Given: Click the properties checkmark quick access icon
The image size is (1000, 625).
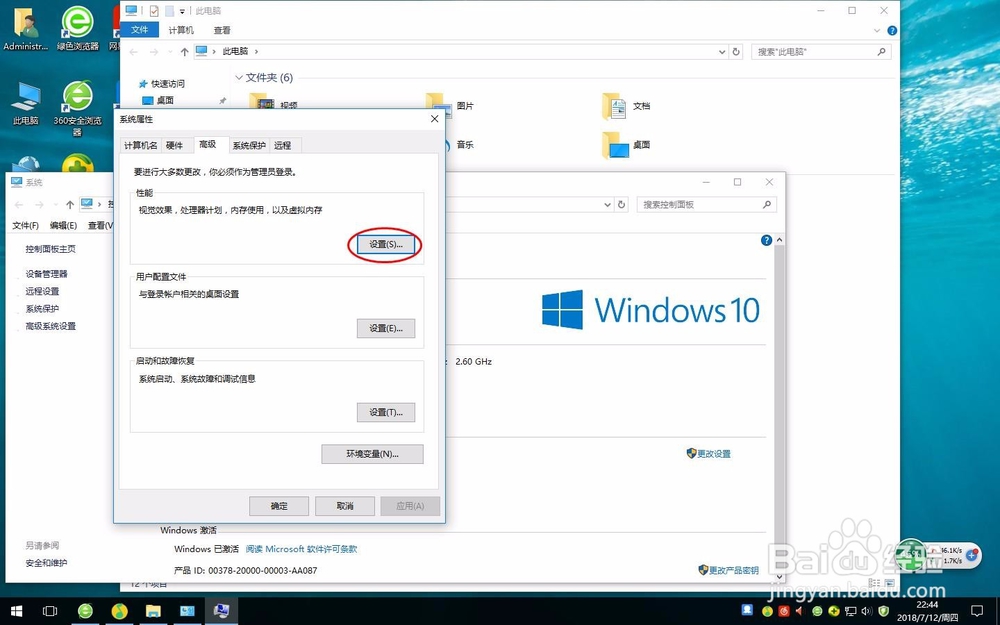Looking at the screenshot, I should click(x=154, y=11).
